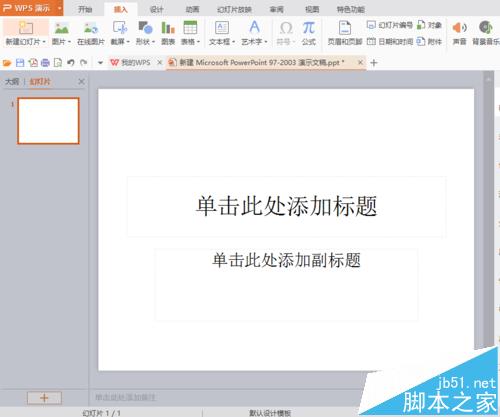Image resolution: width=500 pixels, height=417 pixels.
Task: Click the notes area 单击此处添加备注
Action: (x=125, y=397)
